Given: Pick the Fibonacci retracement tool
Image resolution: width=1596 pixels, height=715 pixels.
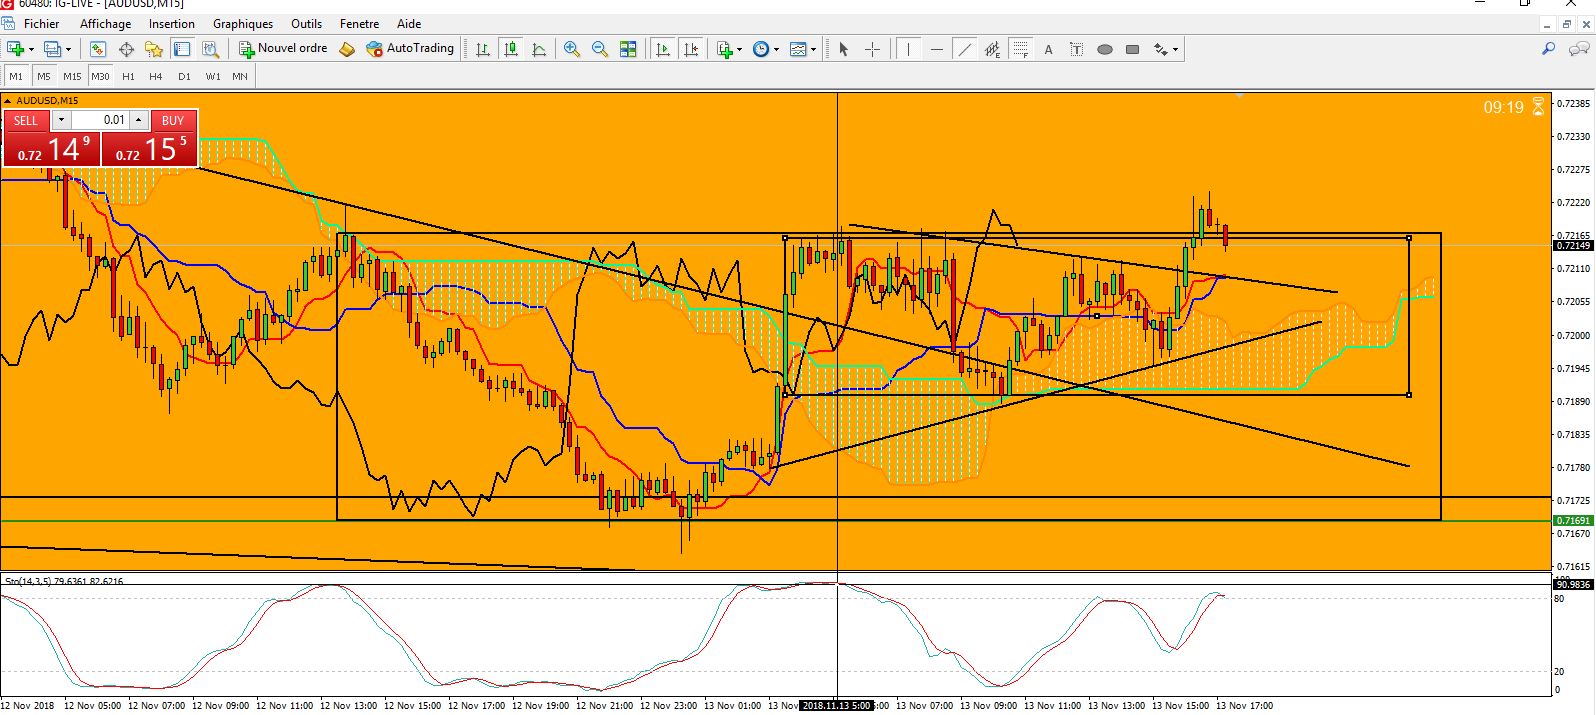Looking at the screenshot, I should [1020, 49].
